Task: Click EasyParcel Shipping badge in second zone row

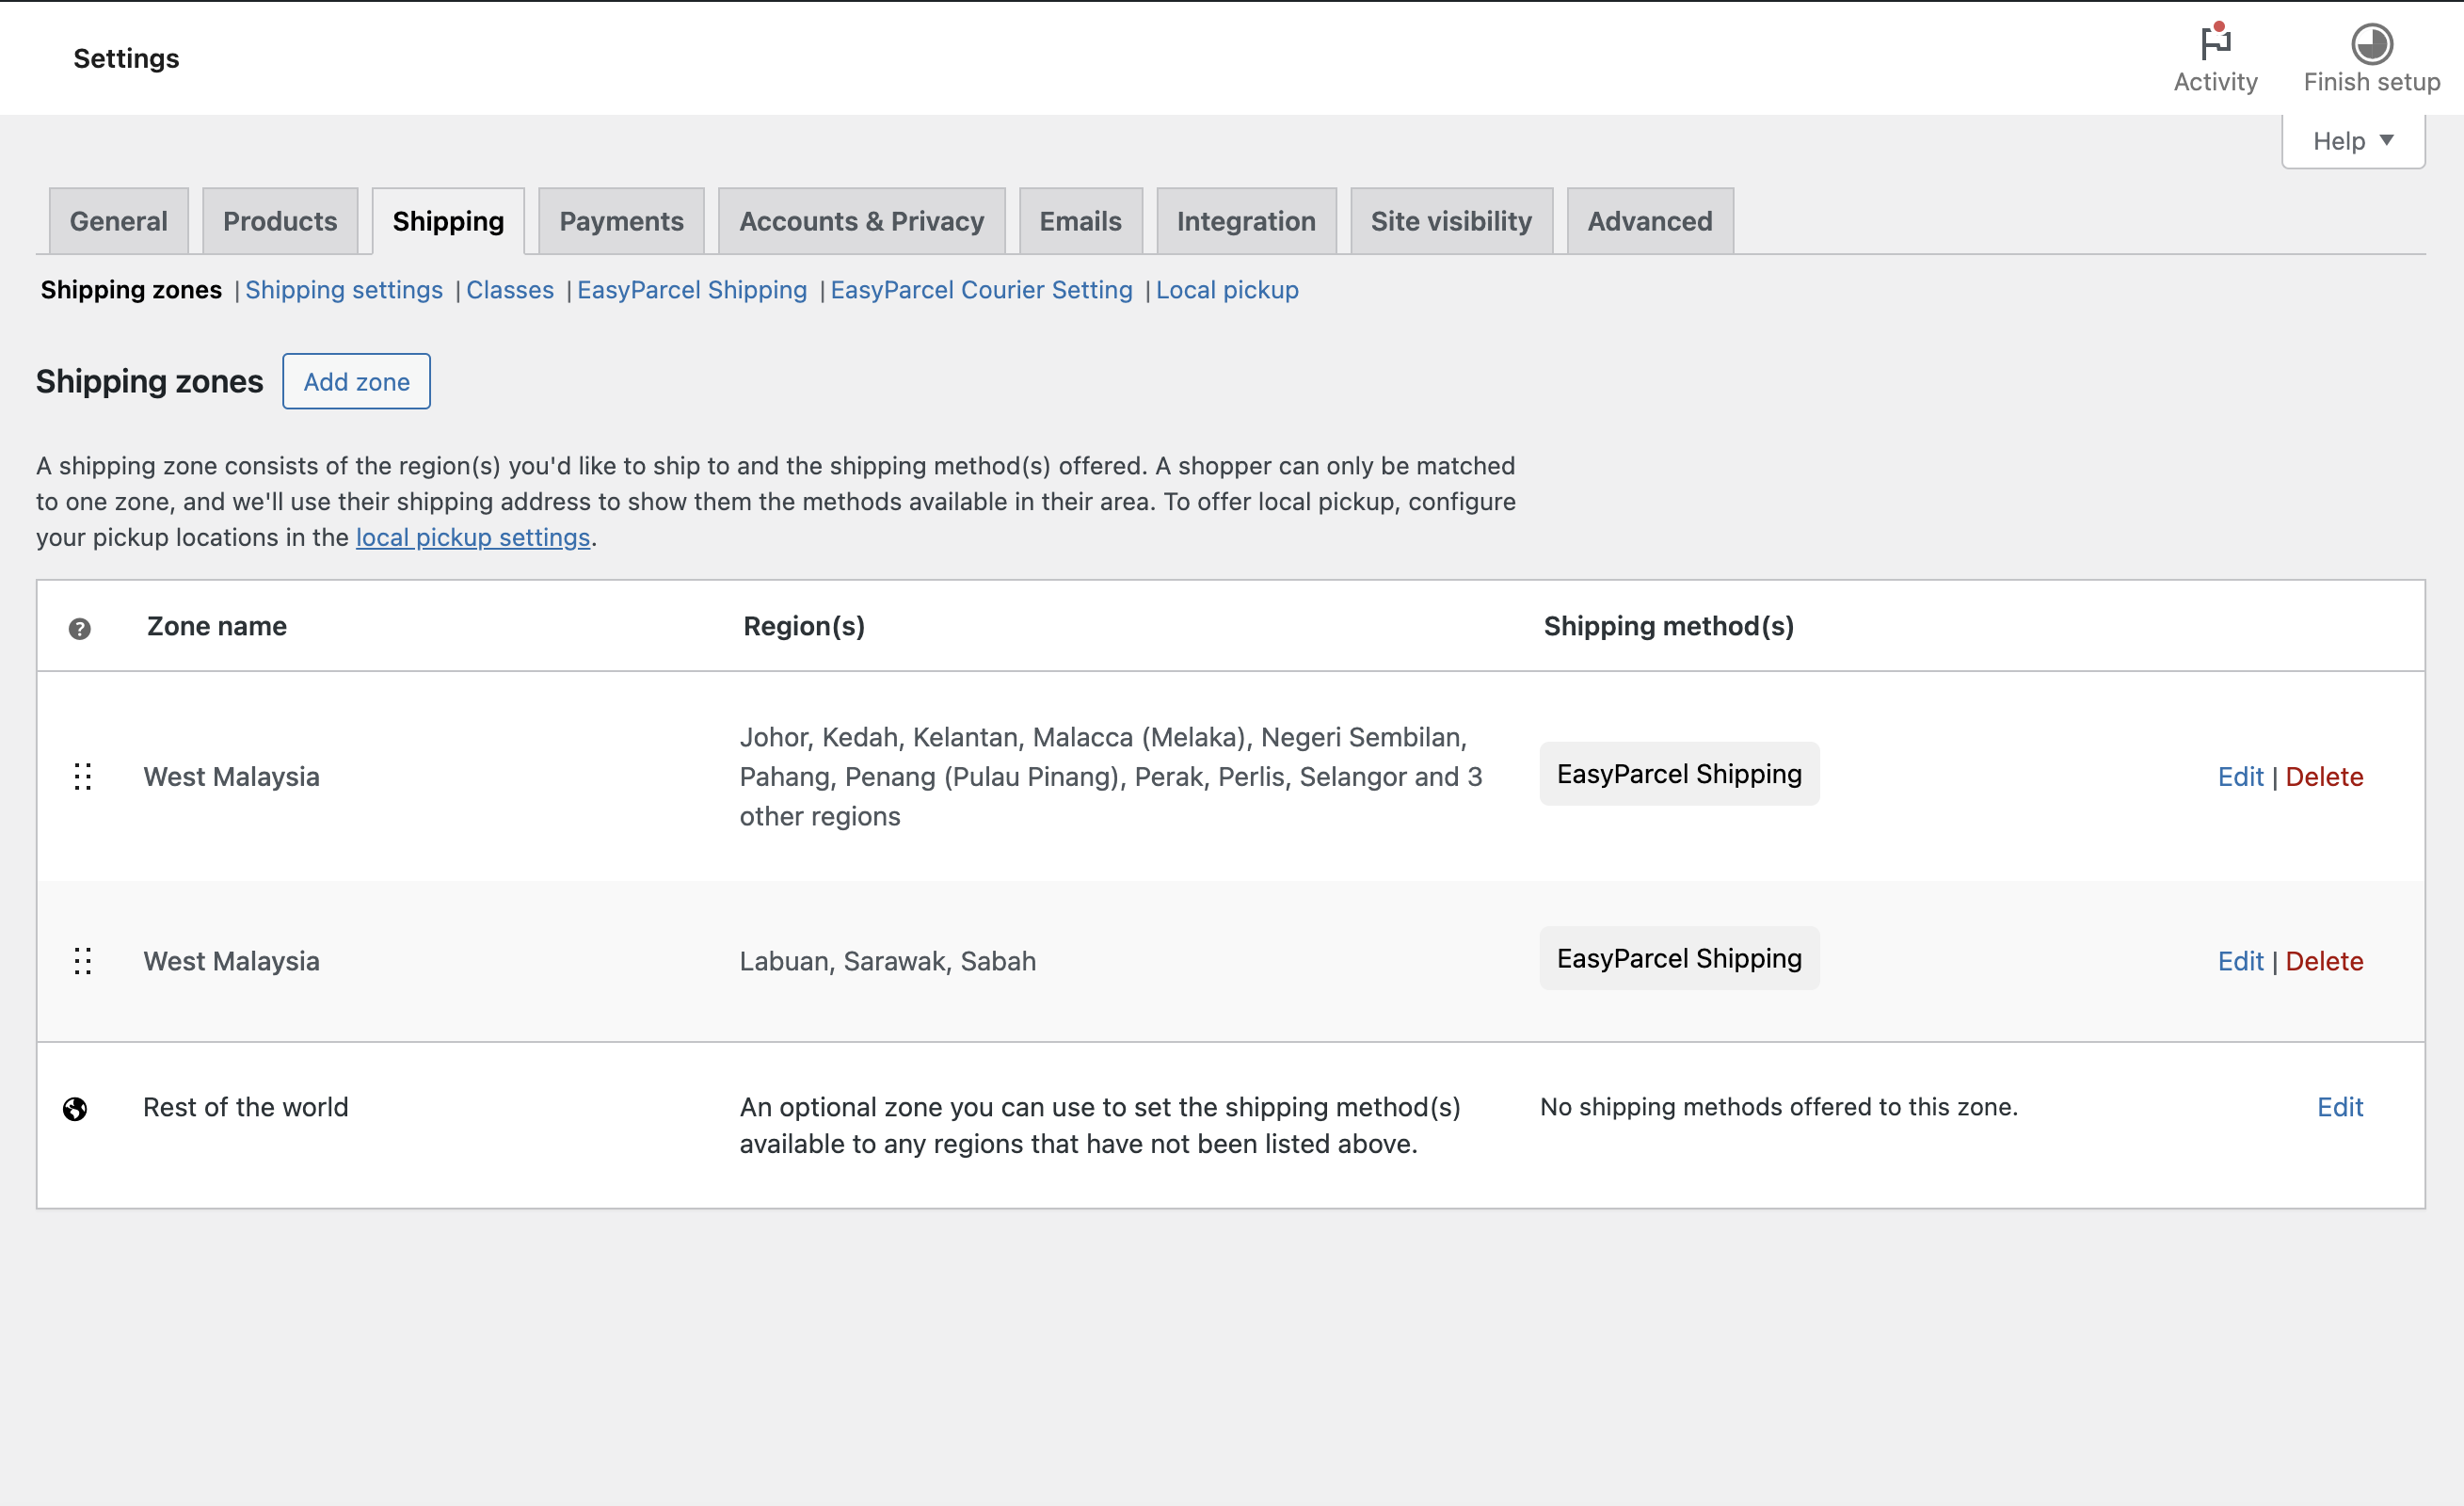Action: 1679,958
